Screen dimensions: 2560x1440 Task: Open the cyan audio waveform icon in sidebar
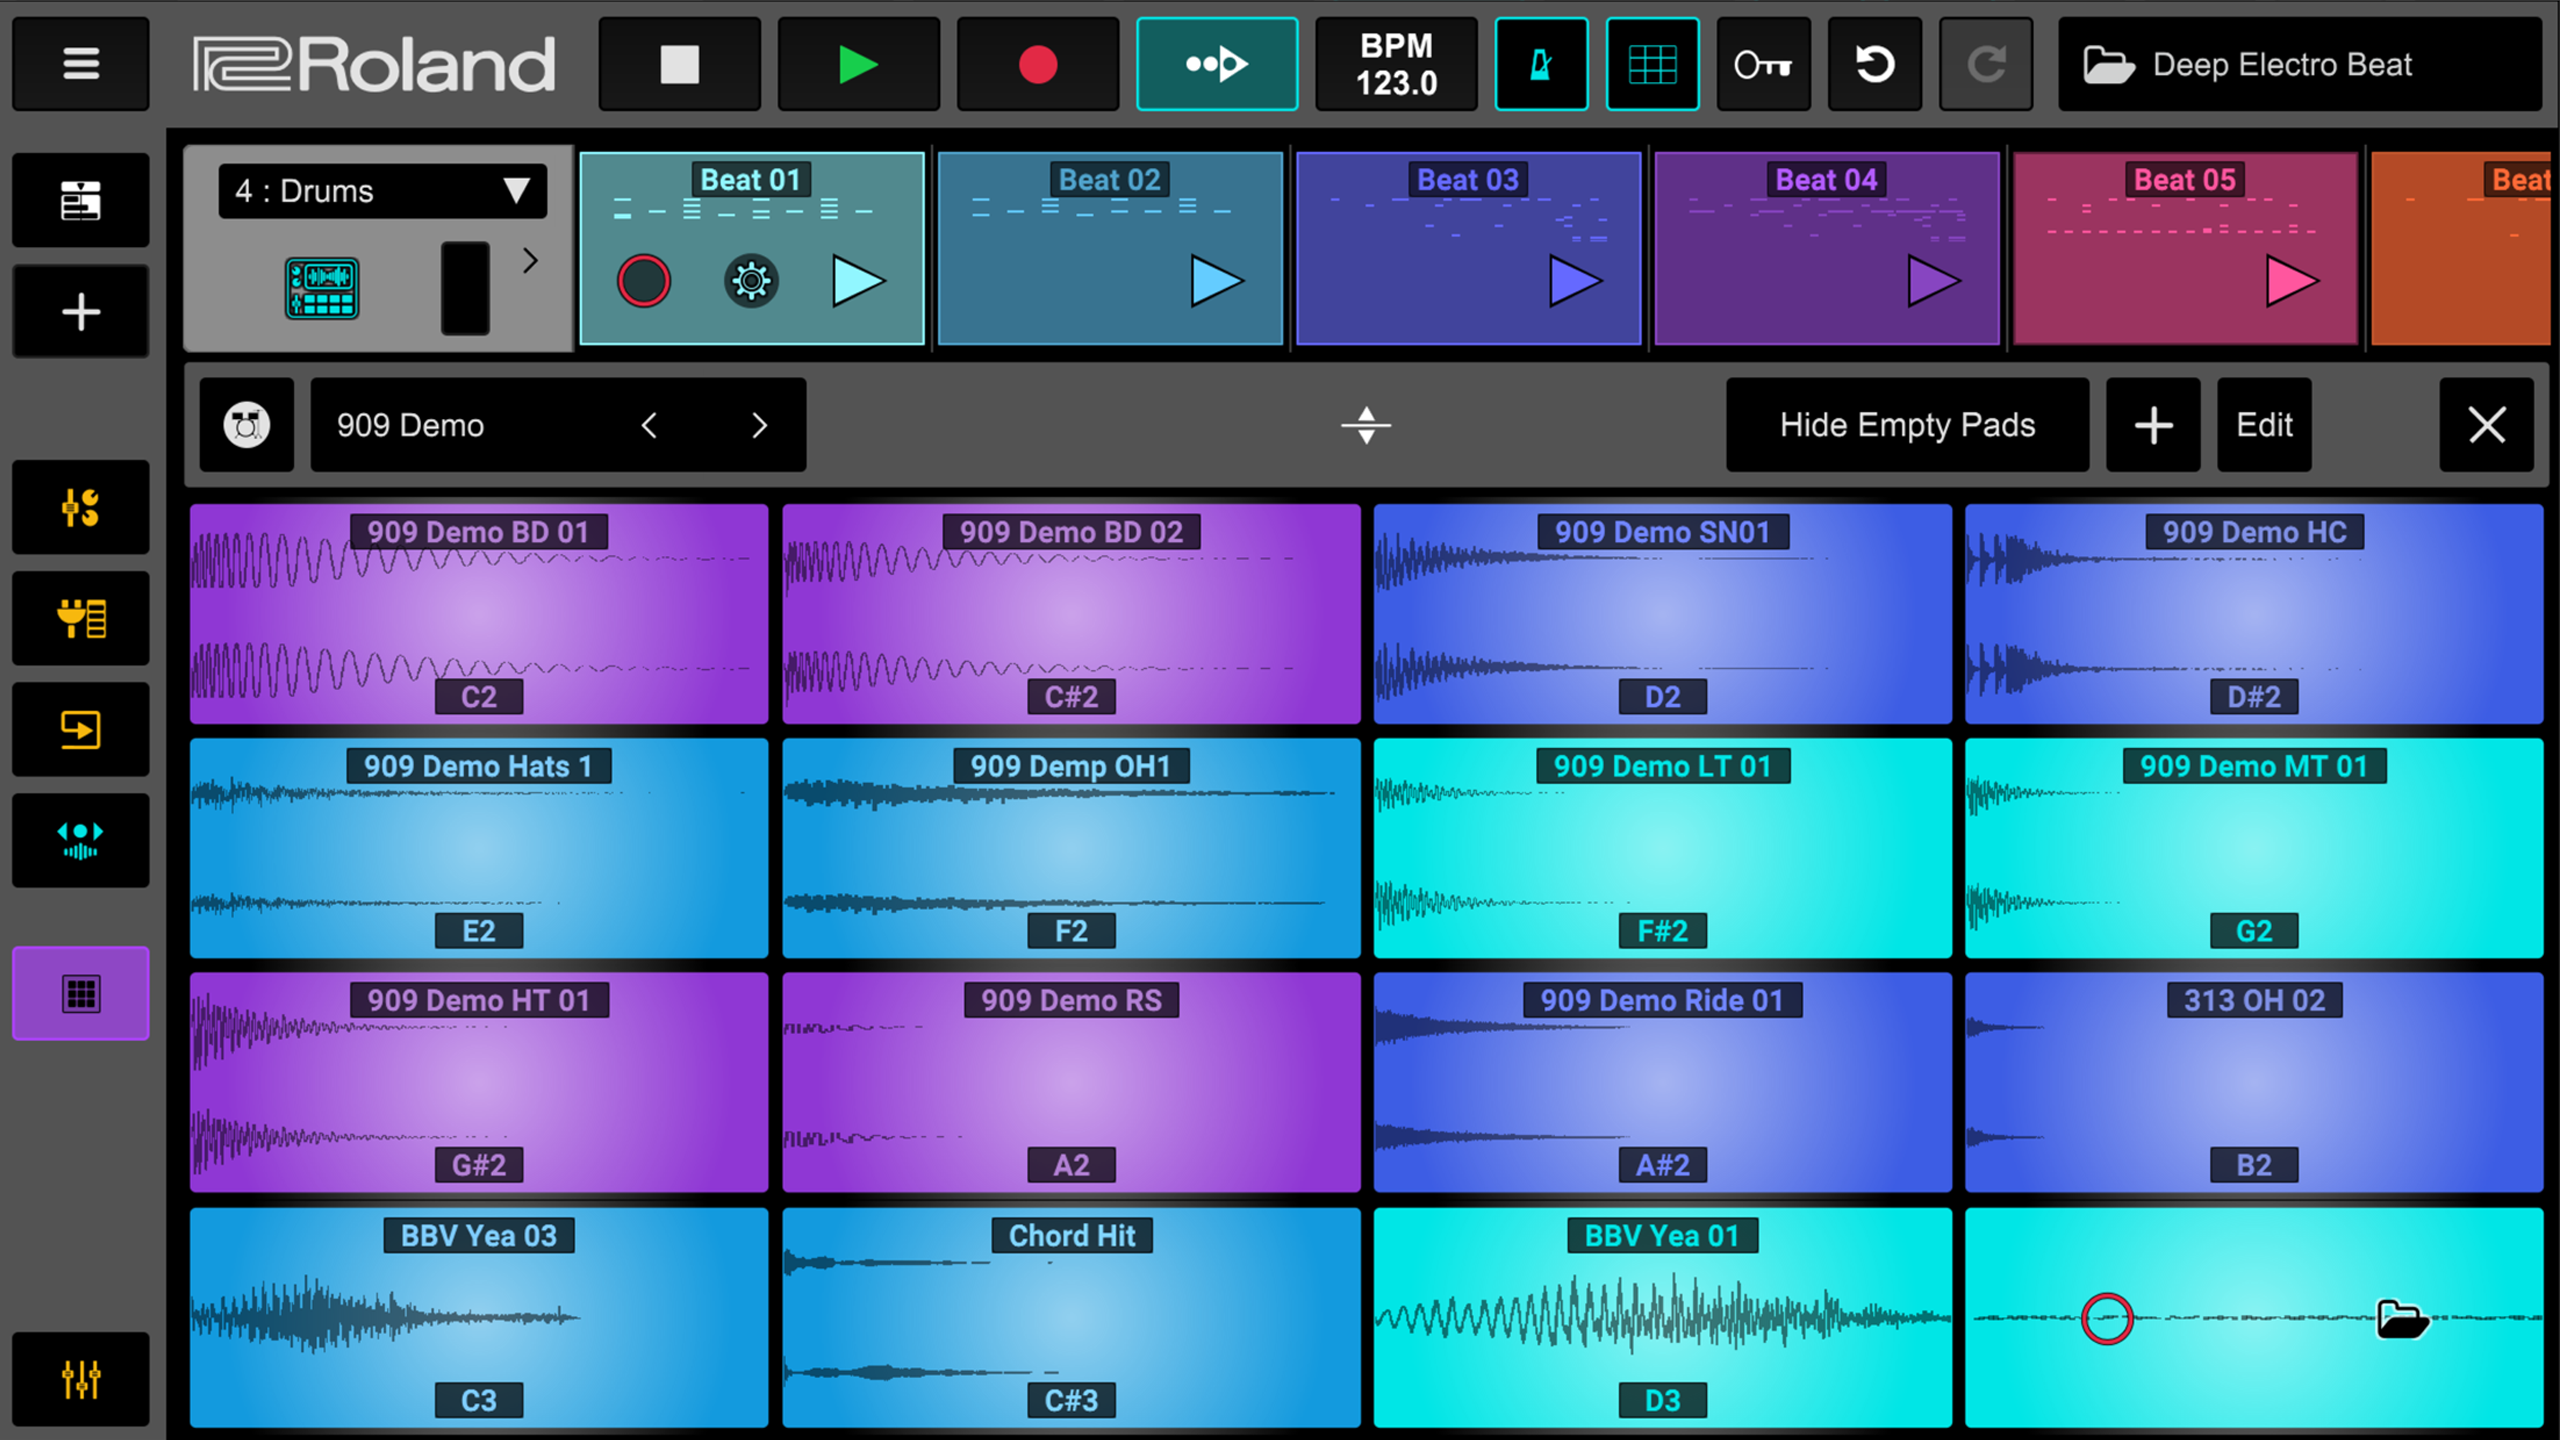tap(80, 840)
